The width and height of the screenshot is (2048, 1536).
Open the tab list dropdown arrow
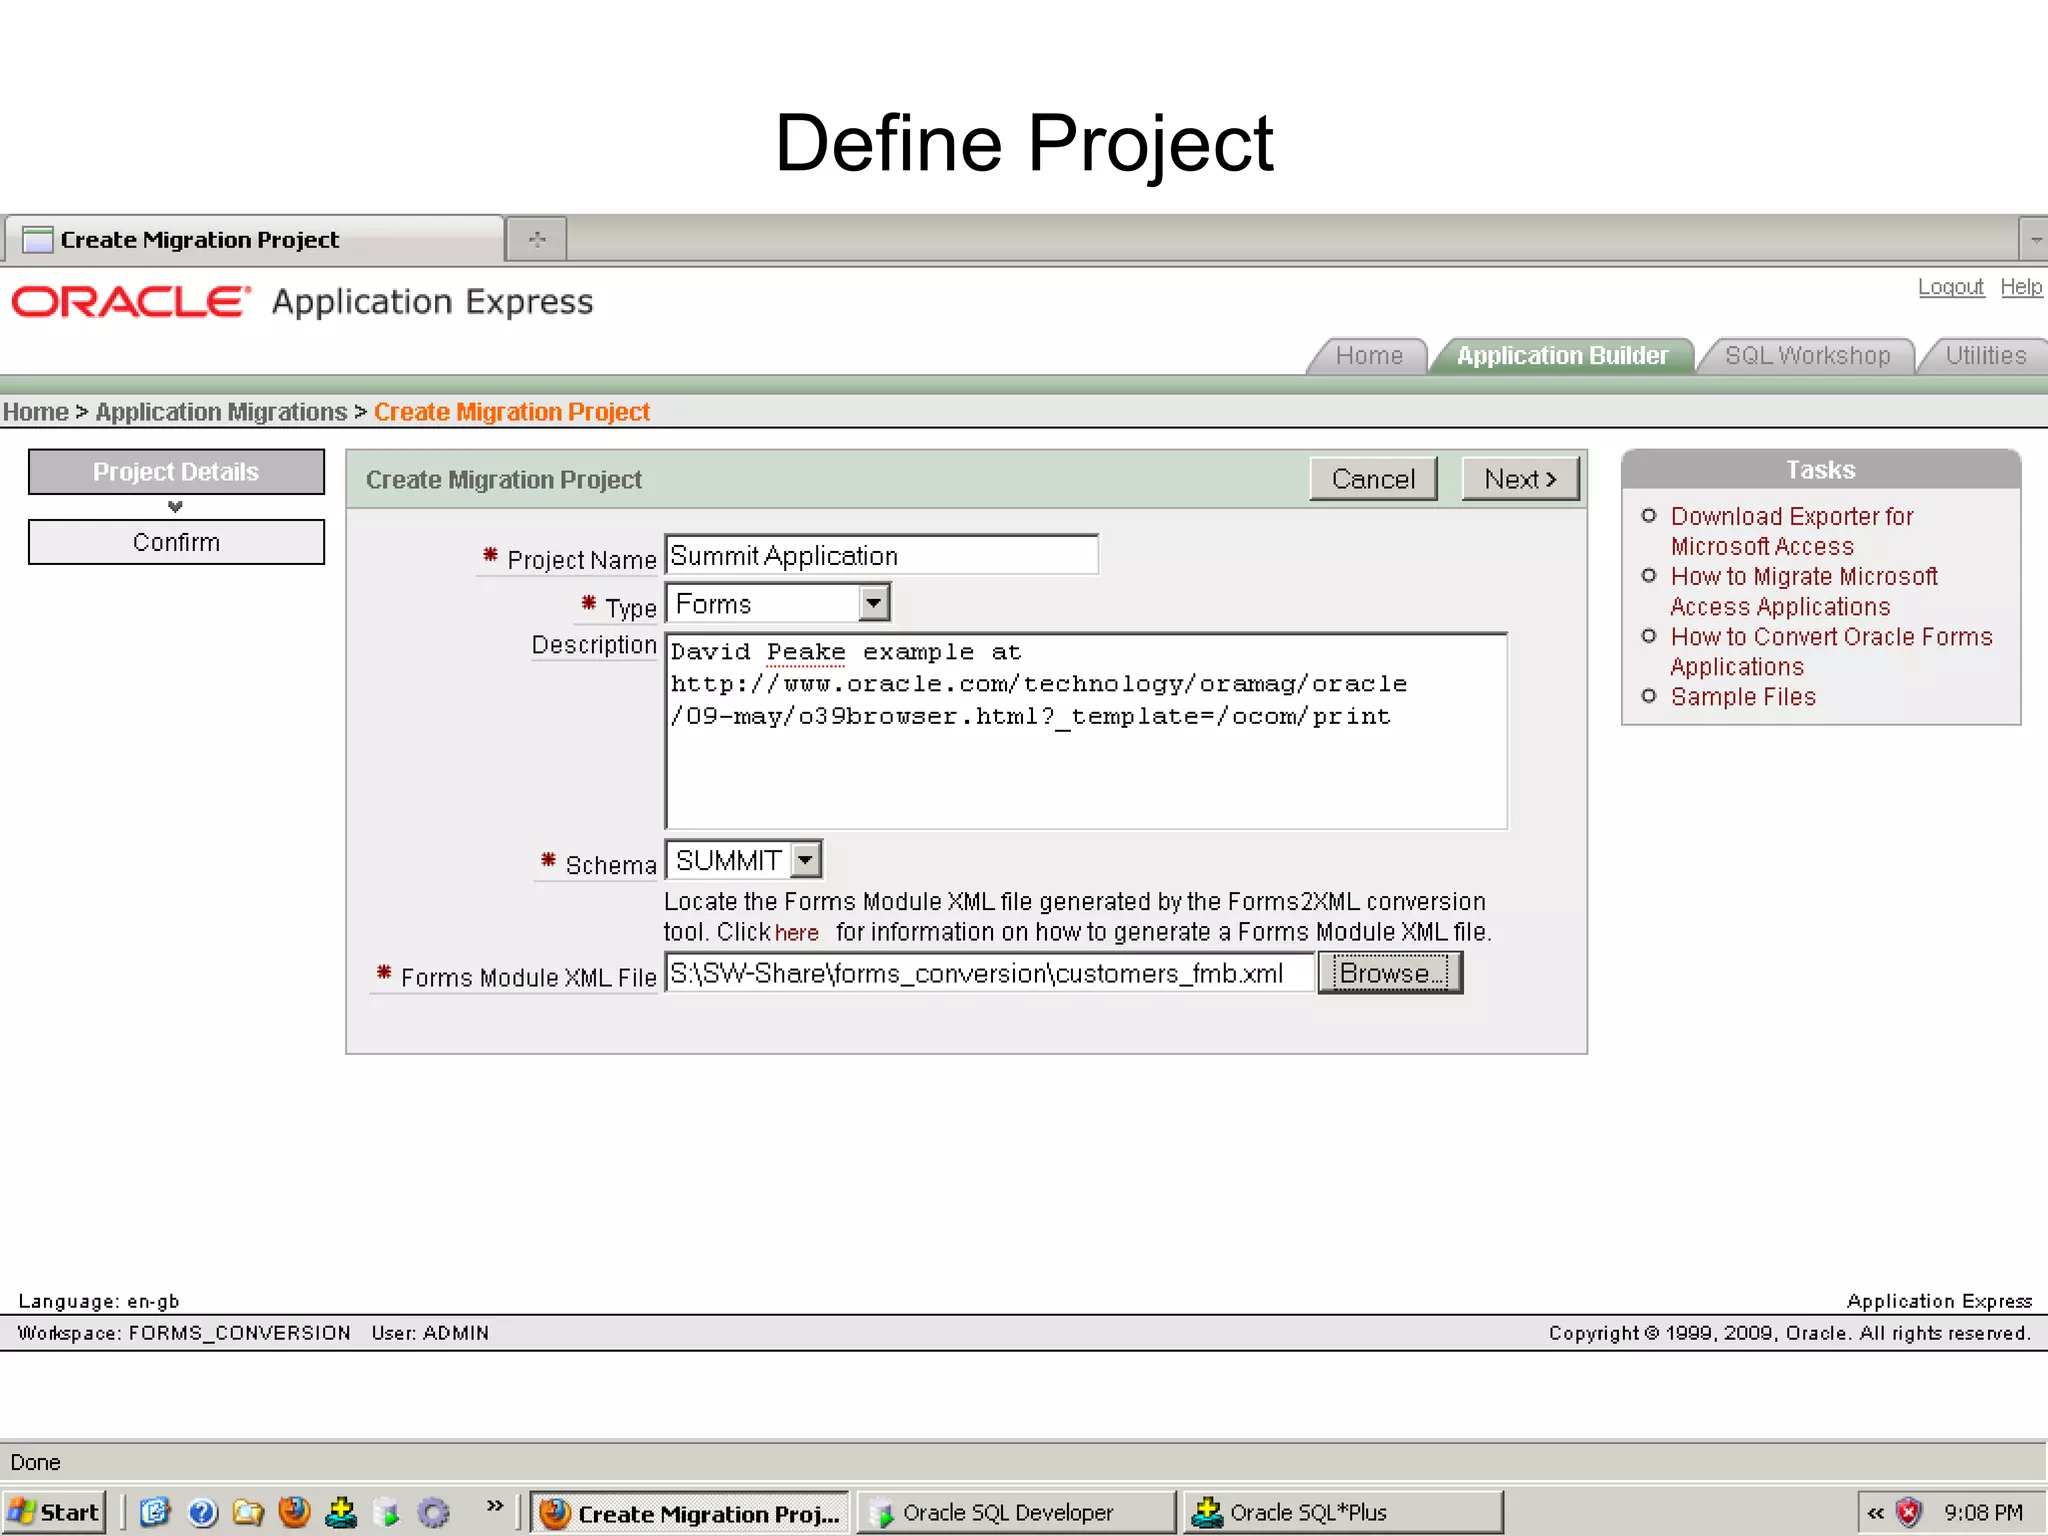[2034, 240]
